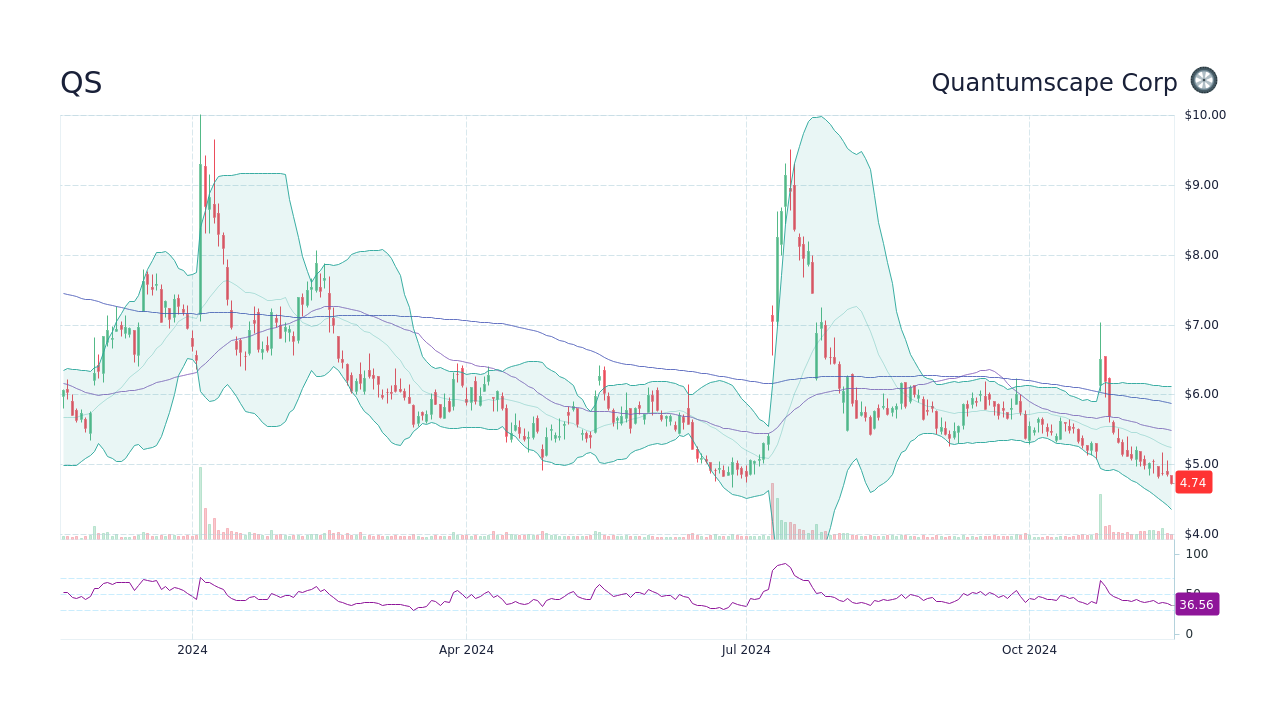Click the tall volume bar in late October 2024

point(1100,517)
